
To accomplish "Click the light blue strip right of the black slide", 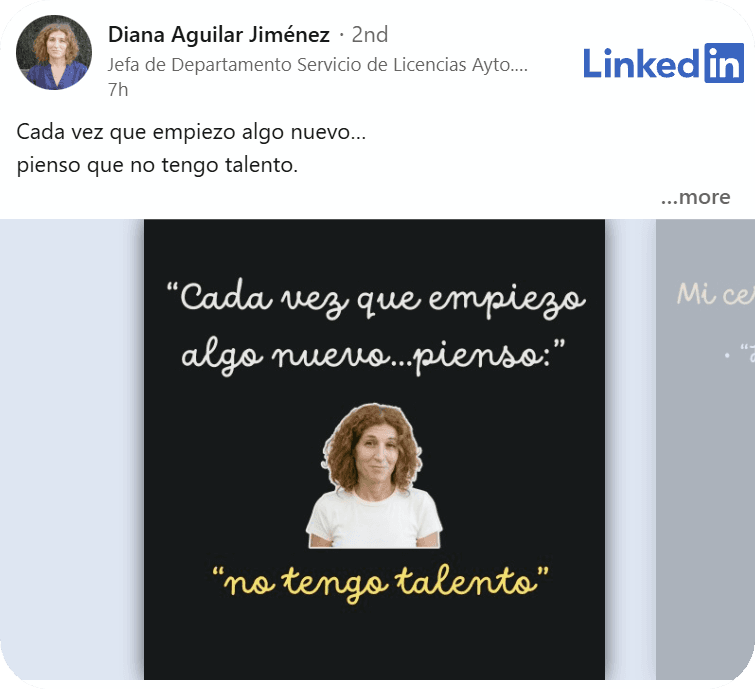I will coord(630,449).
